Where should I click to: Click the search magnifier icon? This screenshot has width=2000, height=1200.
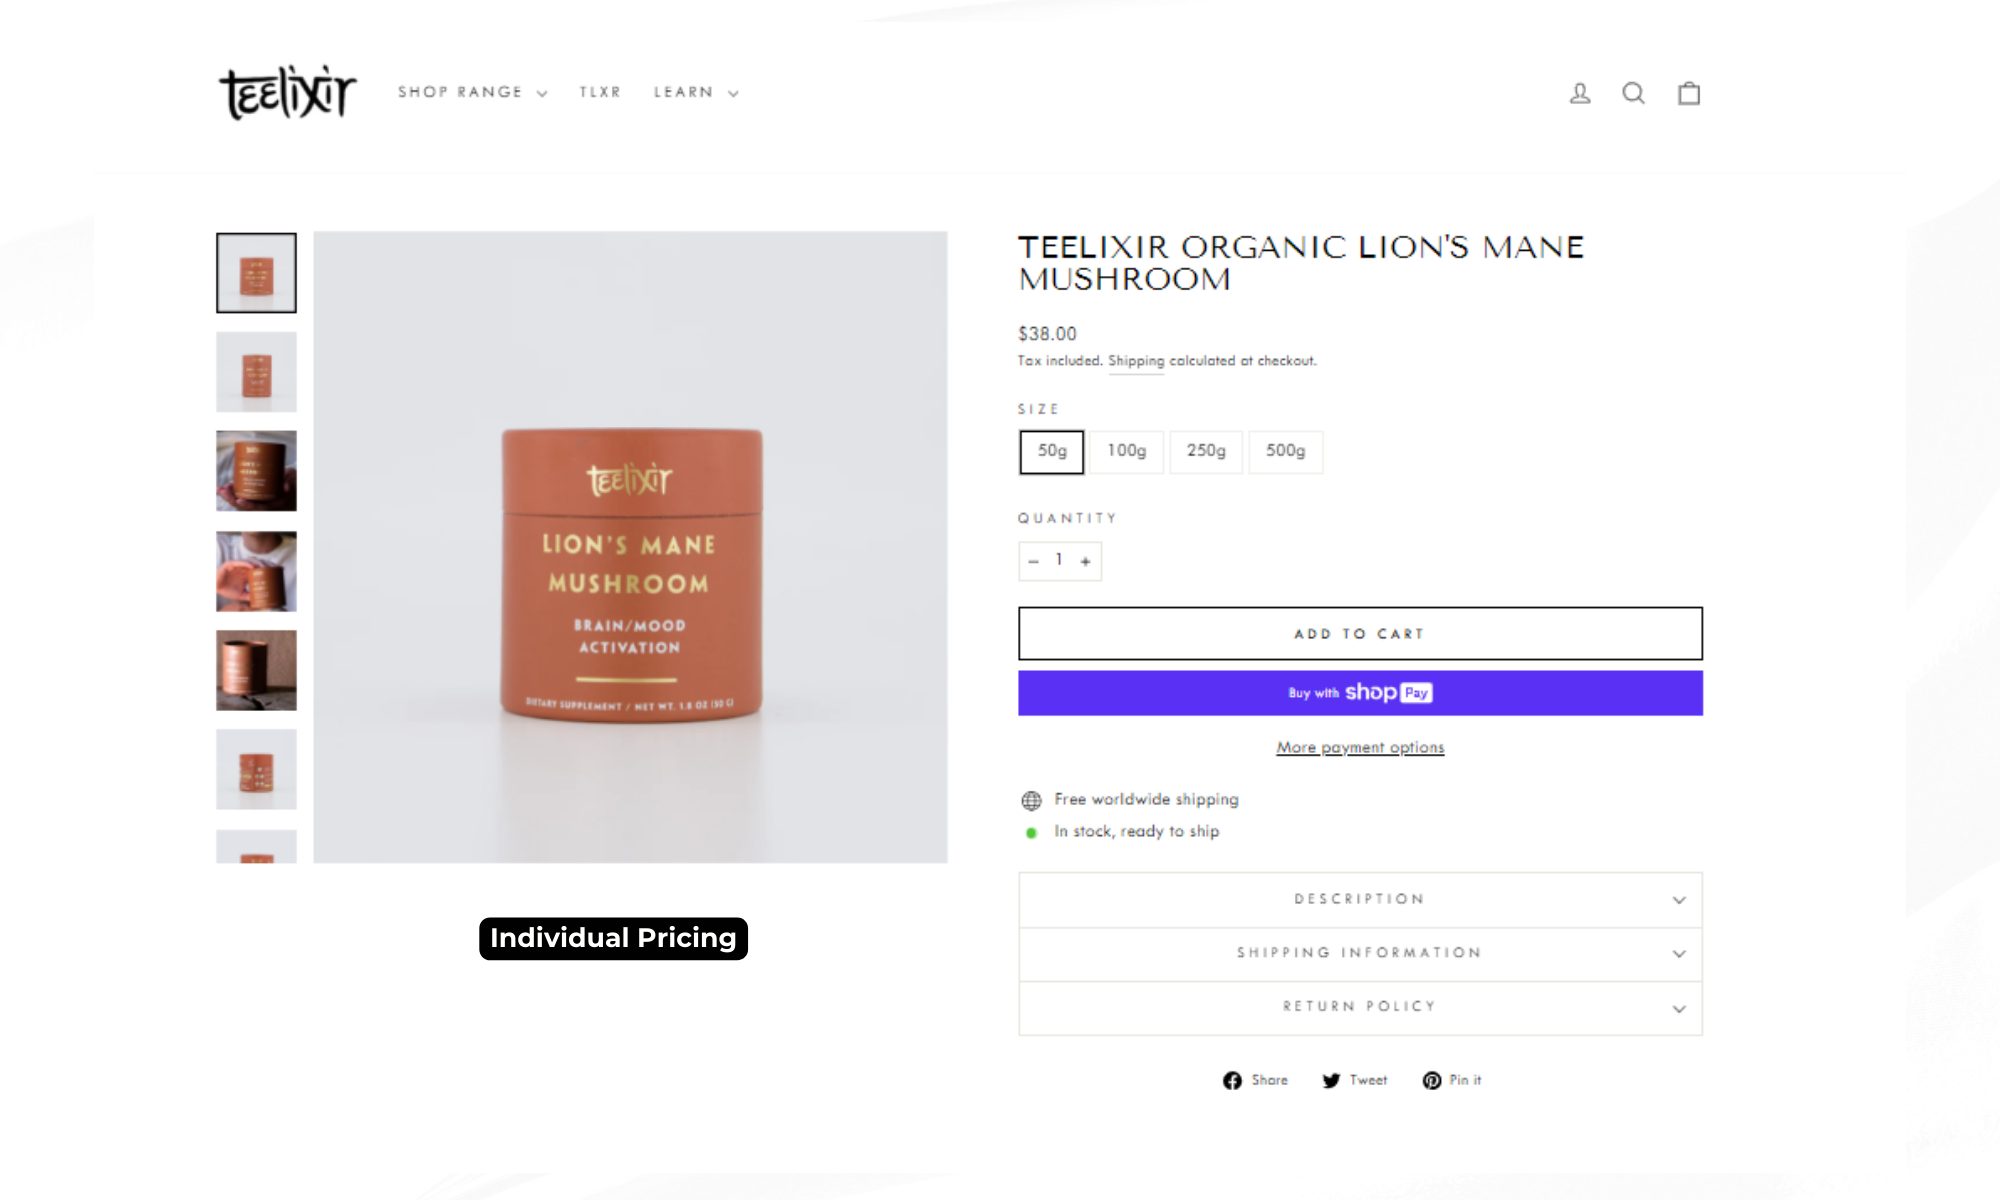click(x=1633, y=93)
